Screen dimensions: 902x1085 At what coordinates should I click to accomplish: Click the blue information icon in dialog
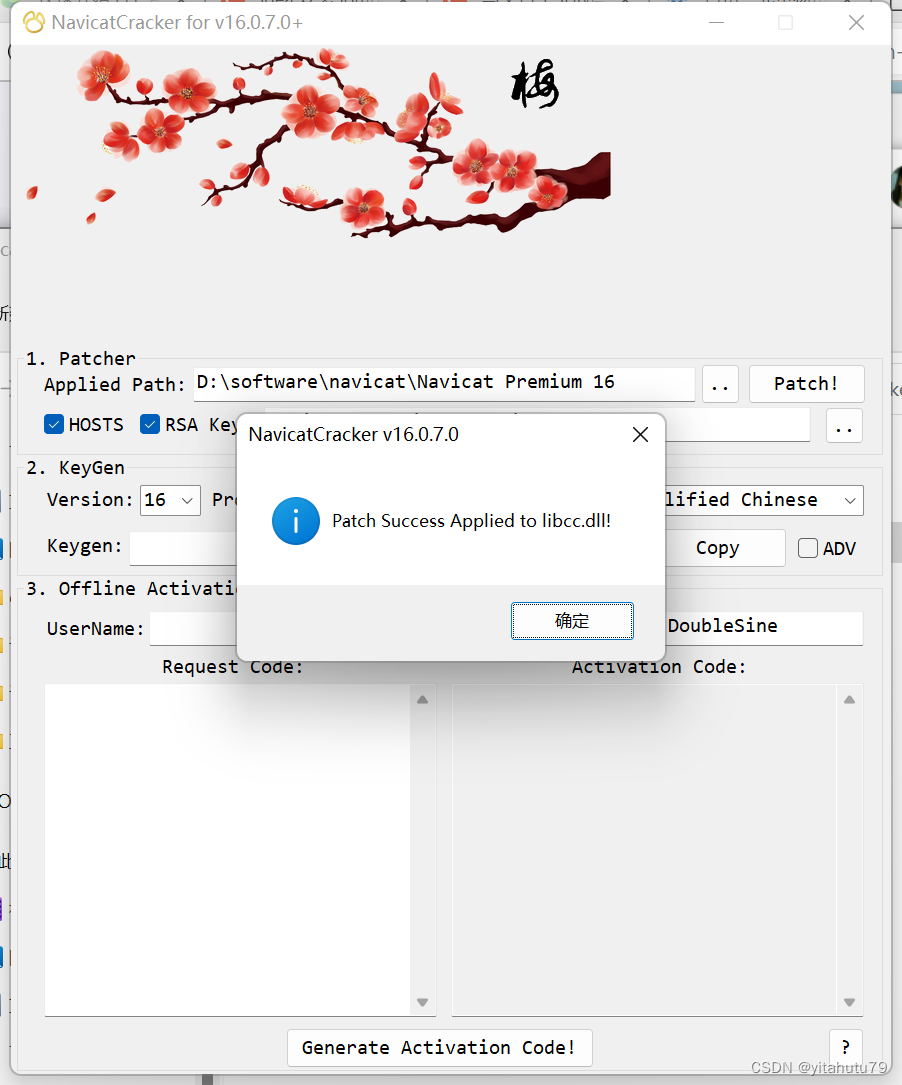[296, 521]
